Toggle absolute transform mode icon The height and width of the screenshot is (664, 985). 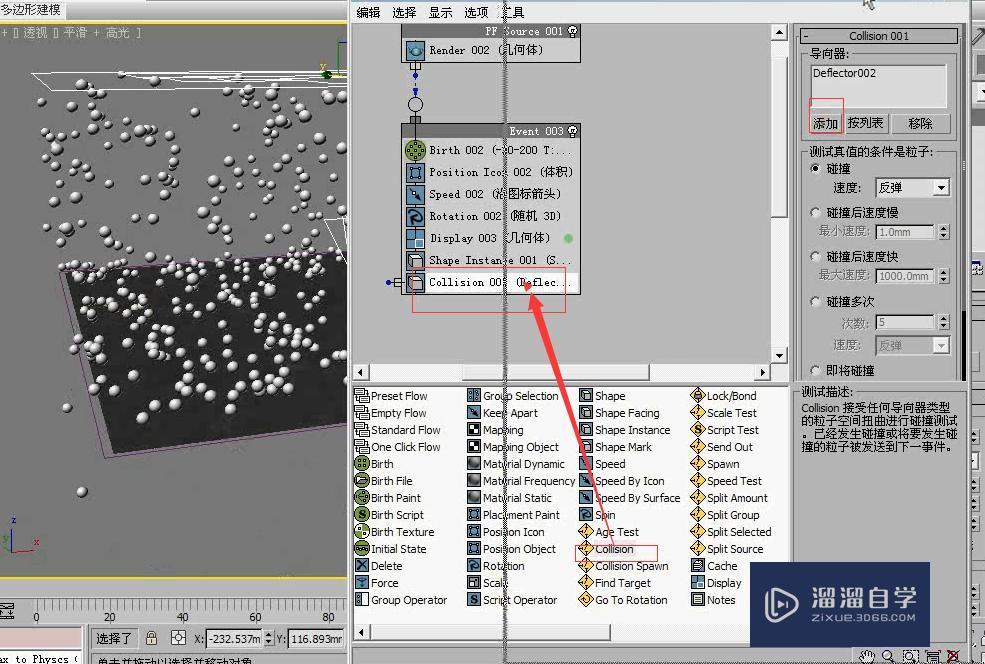178,638
